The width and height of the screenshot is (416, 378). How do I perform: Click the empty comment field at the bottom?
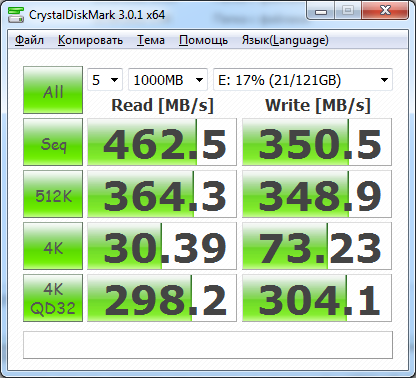pyautogui.click(x=208, y=345)
